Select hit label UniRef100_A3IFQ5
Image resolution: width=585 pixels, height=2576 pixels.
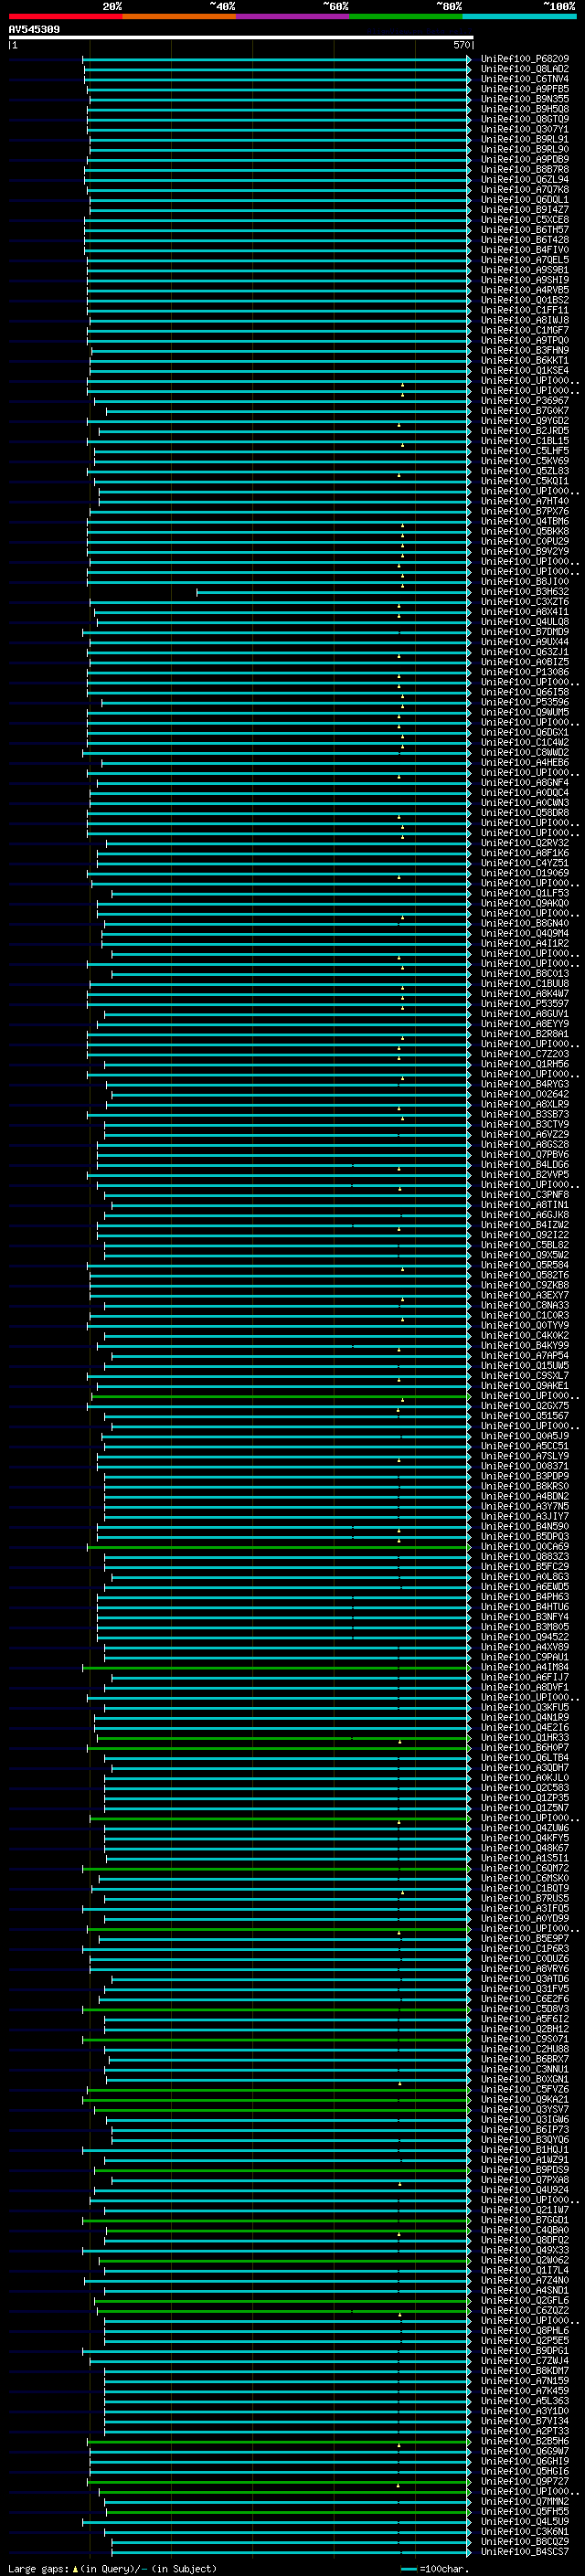click(x=525, y=1909)
